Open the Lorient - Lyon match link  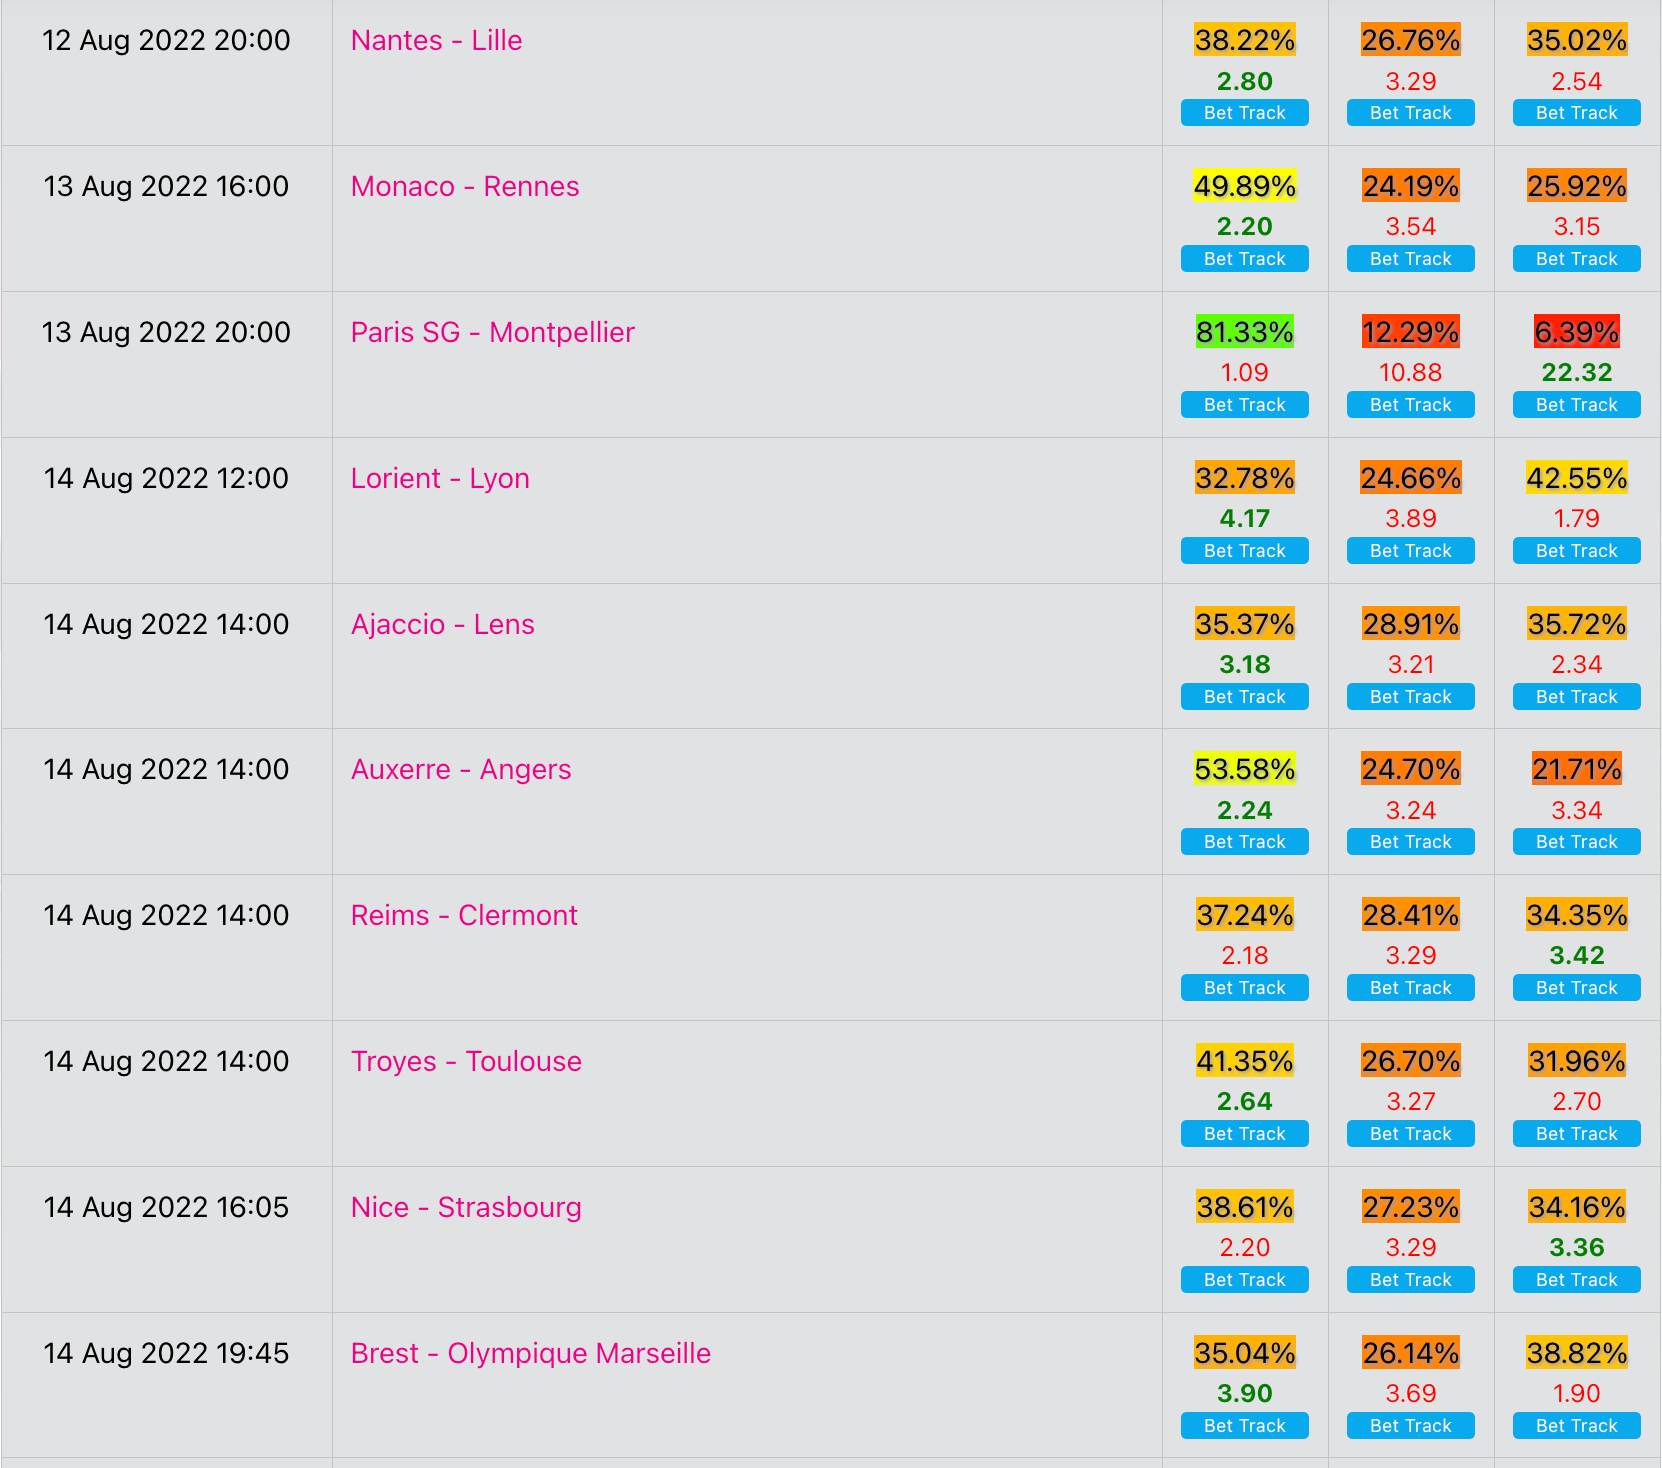(x=440, y=479)
